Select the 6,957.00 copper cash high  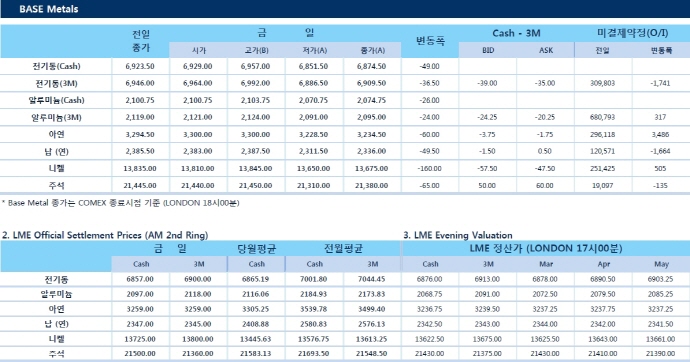pyautogui.click(x=256, y=66)
